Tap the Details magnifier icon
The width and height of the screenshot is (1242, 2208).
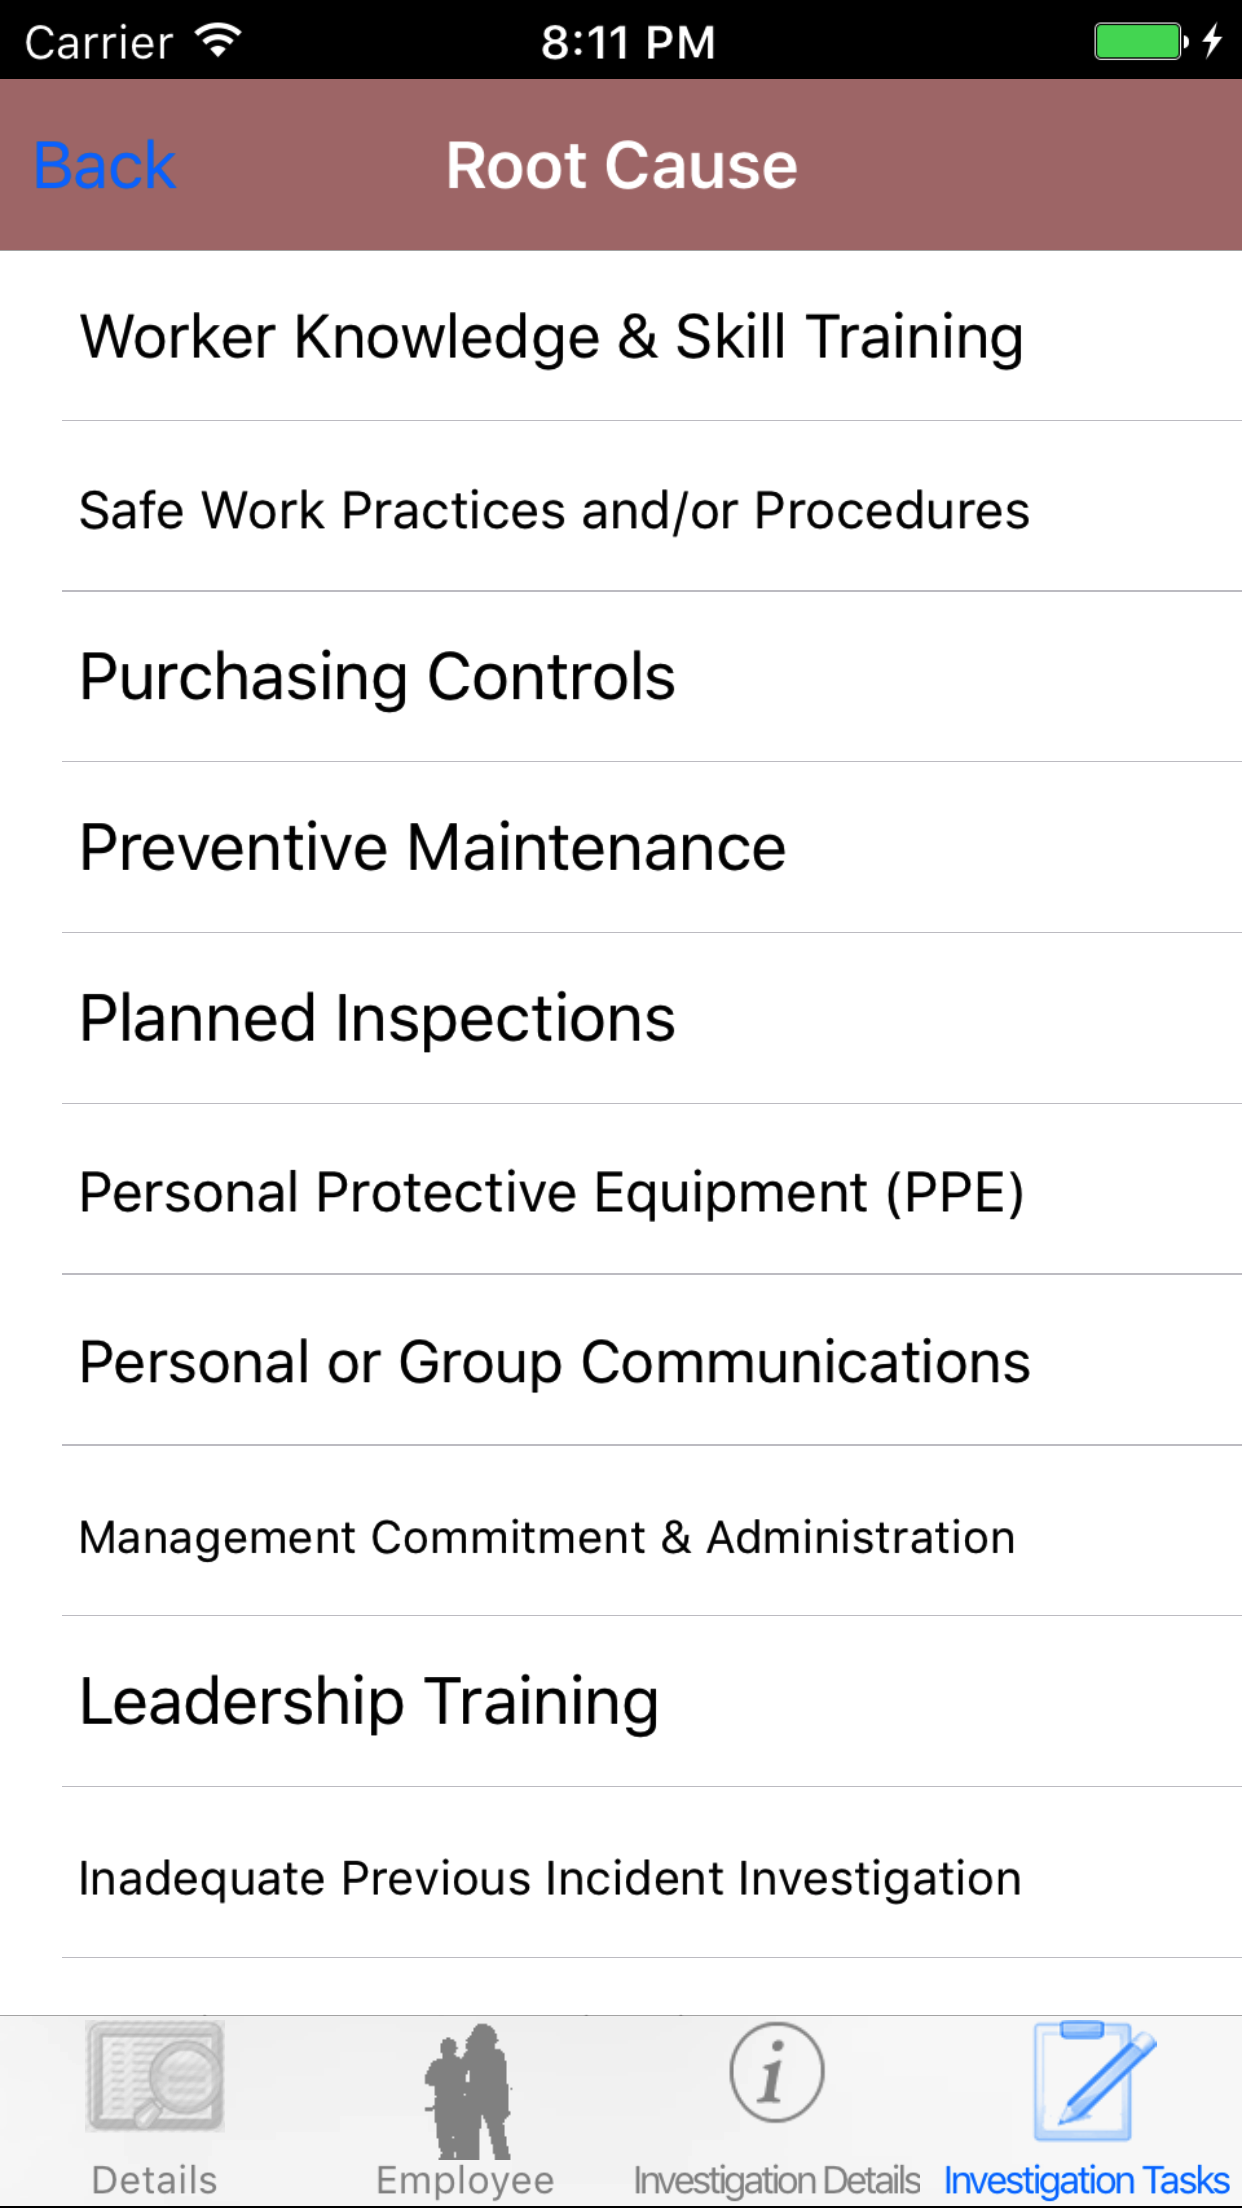[155, 2077]
